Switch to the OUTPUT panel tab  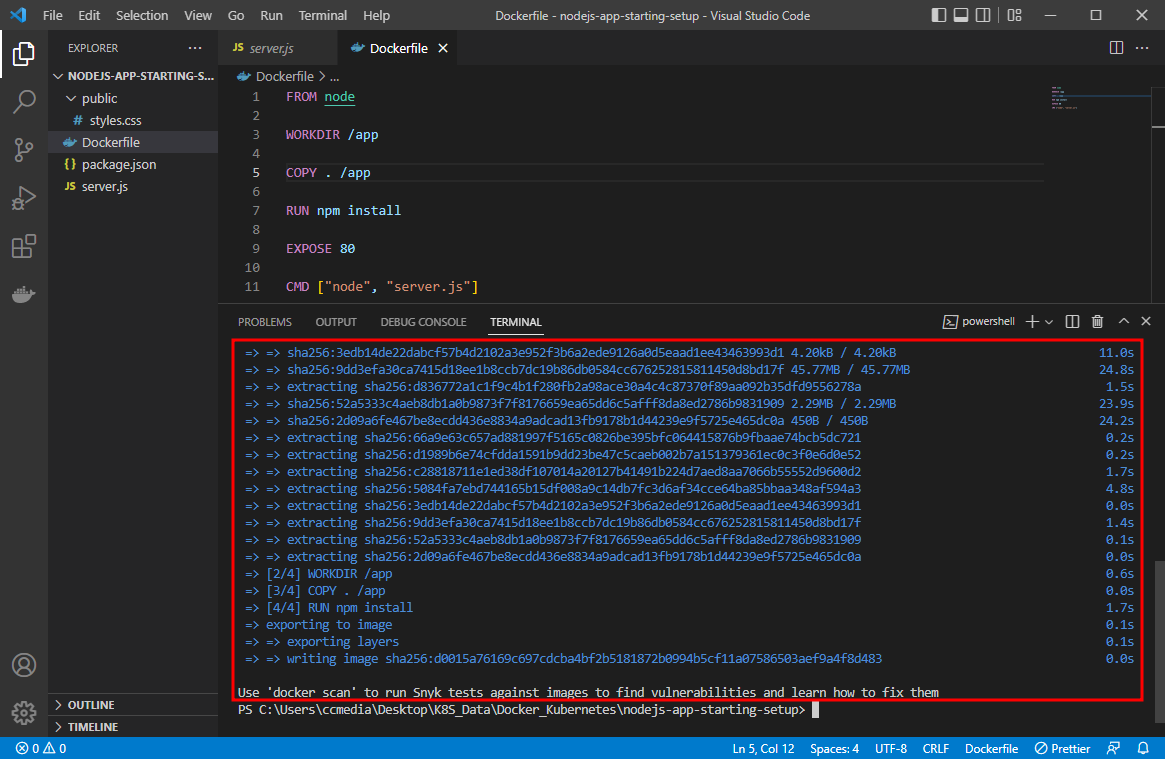[x=336, y=322]
